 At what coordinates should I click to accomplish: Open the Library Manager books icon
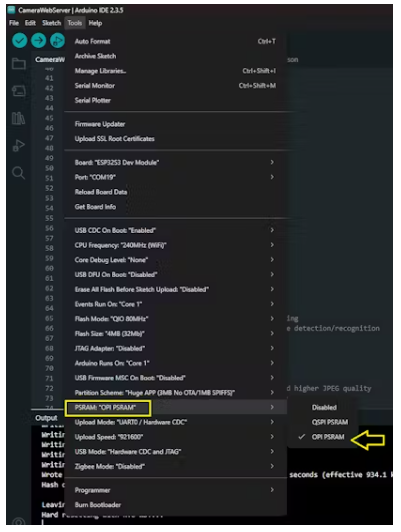tap(18, 118)
